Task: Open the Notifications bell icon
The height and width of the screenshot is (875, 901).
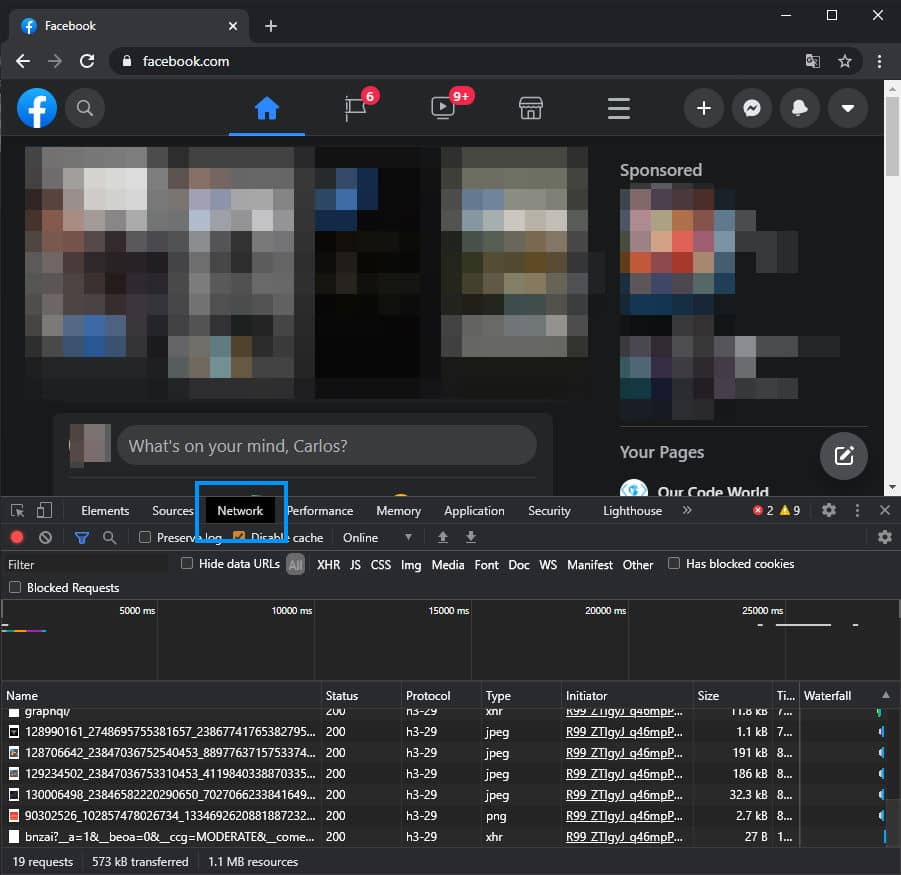Action: pyautogui.click(x=800, y=107)
